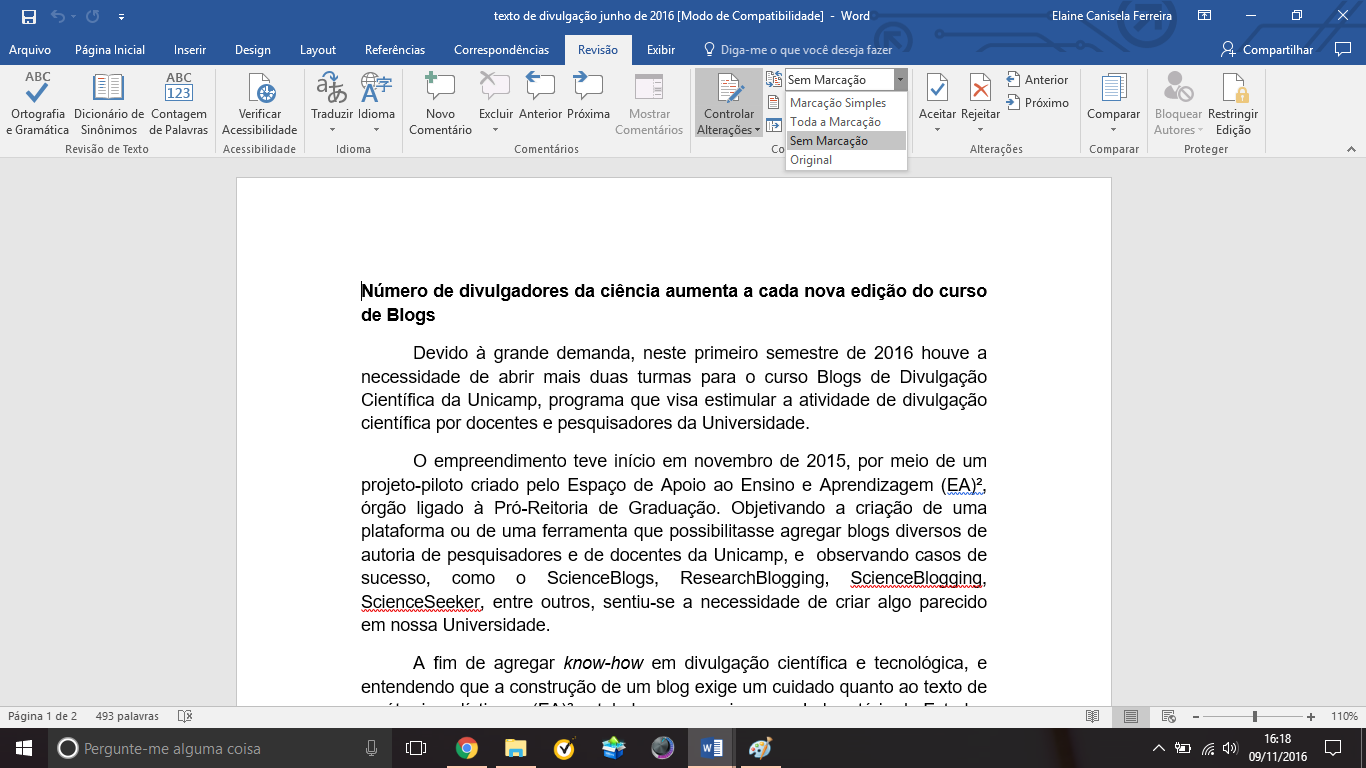Collapse the Sem Marcação combo box arrow
This screenshot has height=768, width=1366.
click(x=900, y=79)
